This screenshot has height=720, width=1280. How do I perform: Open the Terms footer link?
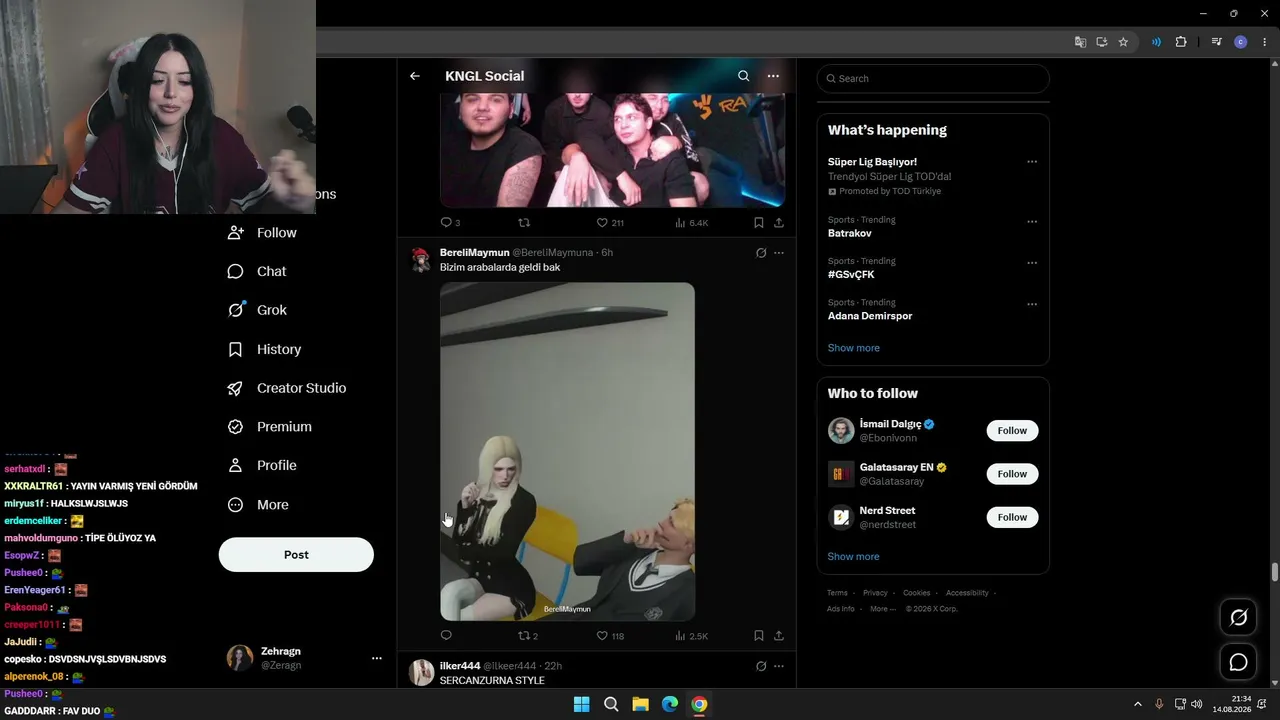coord(837,593)
